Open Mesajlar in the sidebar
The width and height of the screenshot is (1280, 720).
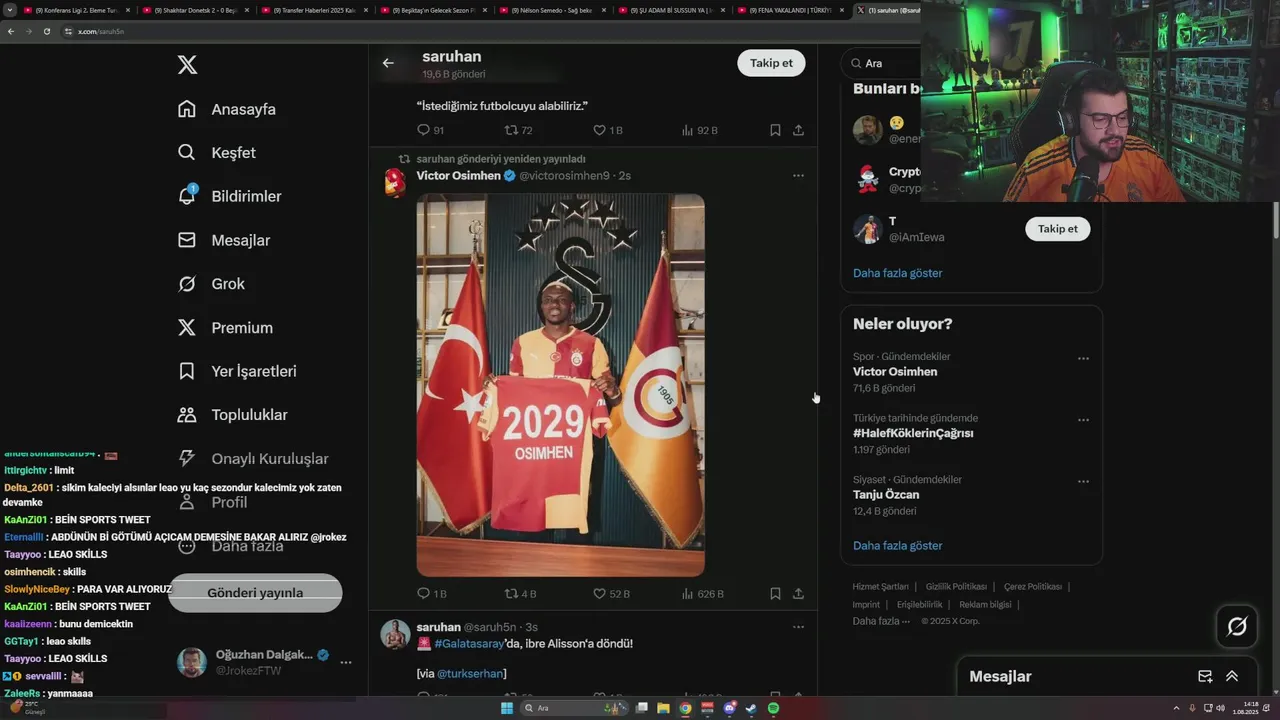tap(223, 240)
